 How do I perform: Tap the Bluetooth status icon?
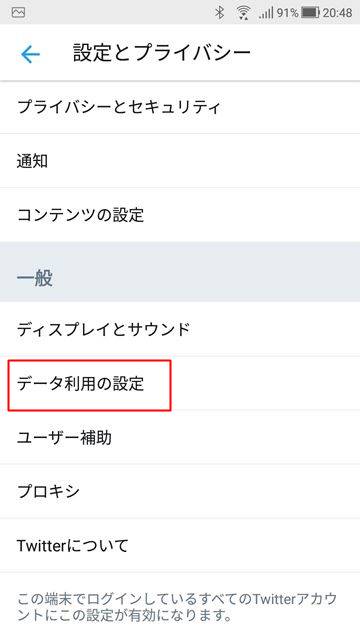click(220, 13)
